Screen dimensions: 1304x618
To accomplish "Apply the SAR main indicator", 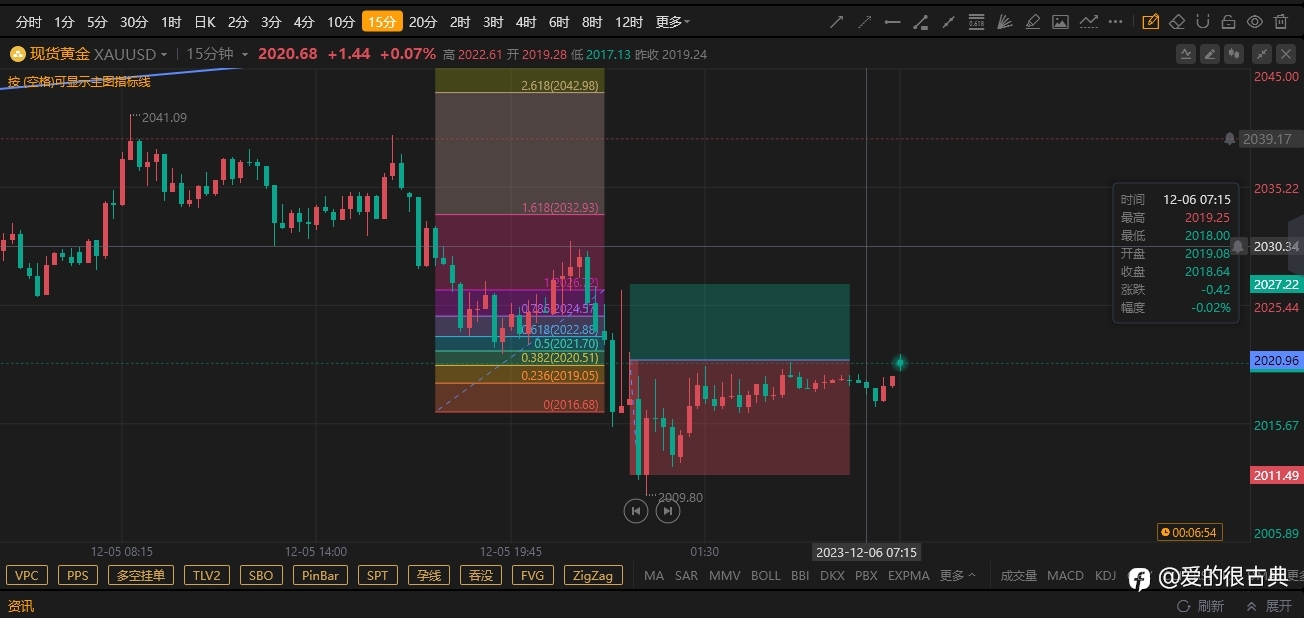I will pyautogui.click(x=686, y=576).
